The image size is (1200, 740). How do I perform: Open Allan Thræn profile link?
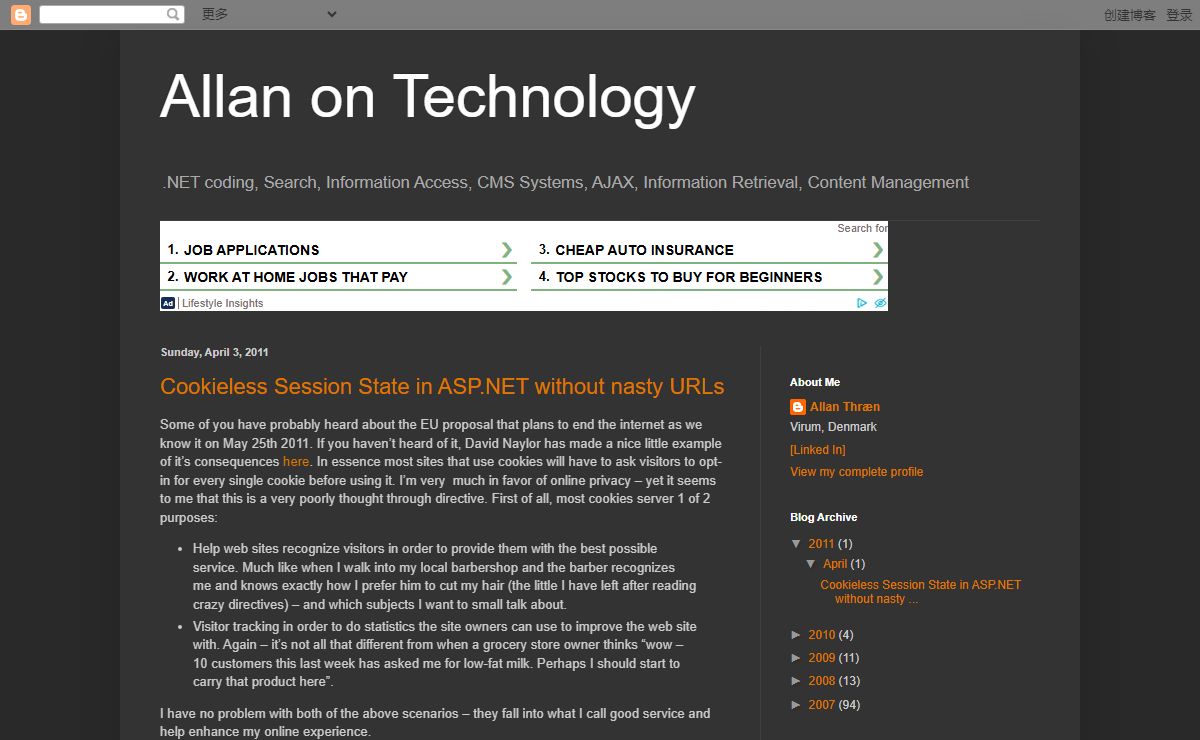[845, 407]
